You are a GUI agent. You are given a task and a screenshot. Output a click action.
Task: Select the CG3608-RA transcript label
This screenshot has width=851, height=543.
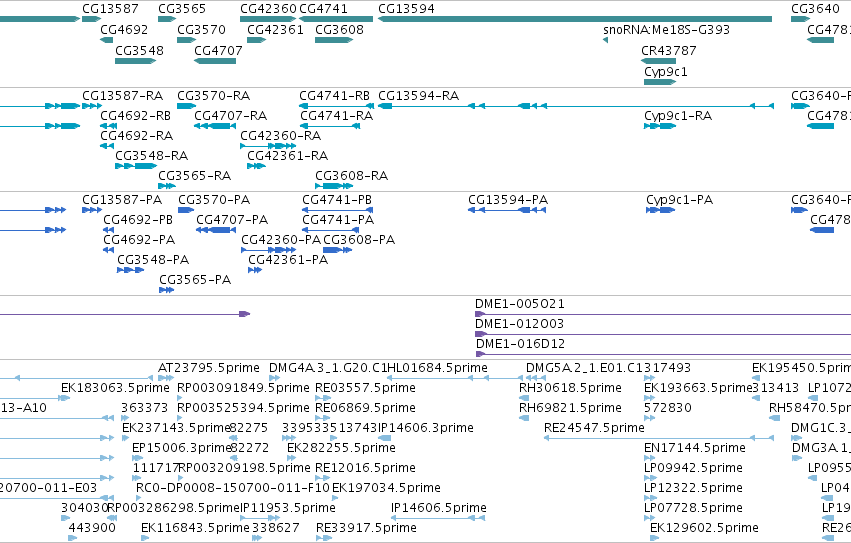[351, 176]
